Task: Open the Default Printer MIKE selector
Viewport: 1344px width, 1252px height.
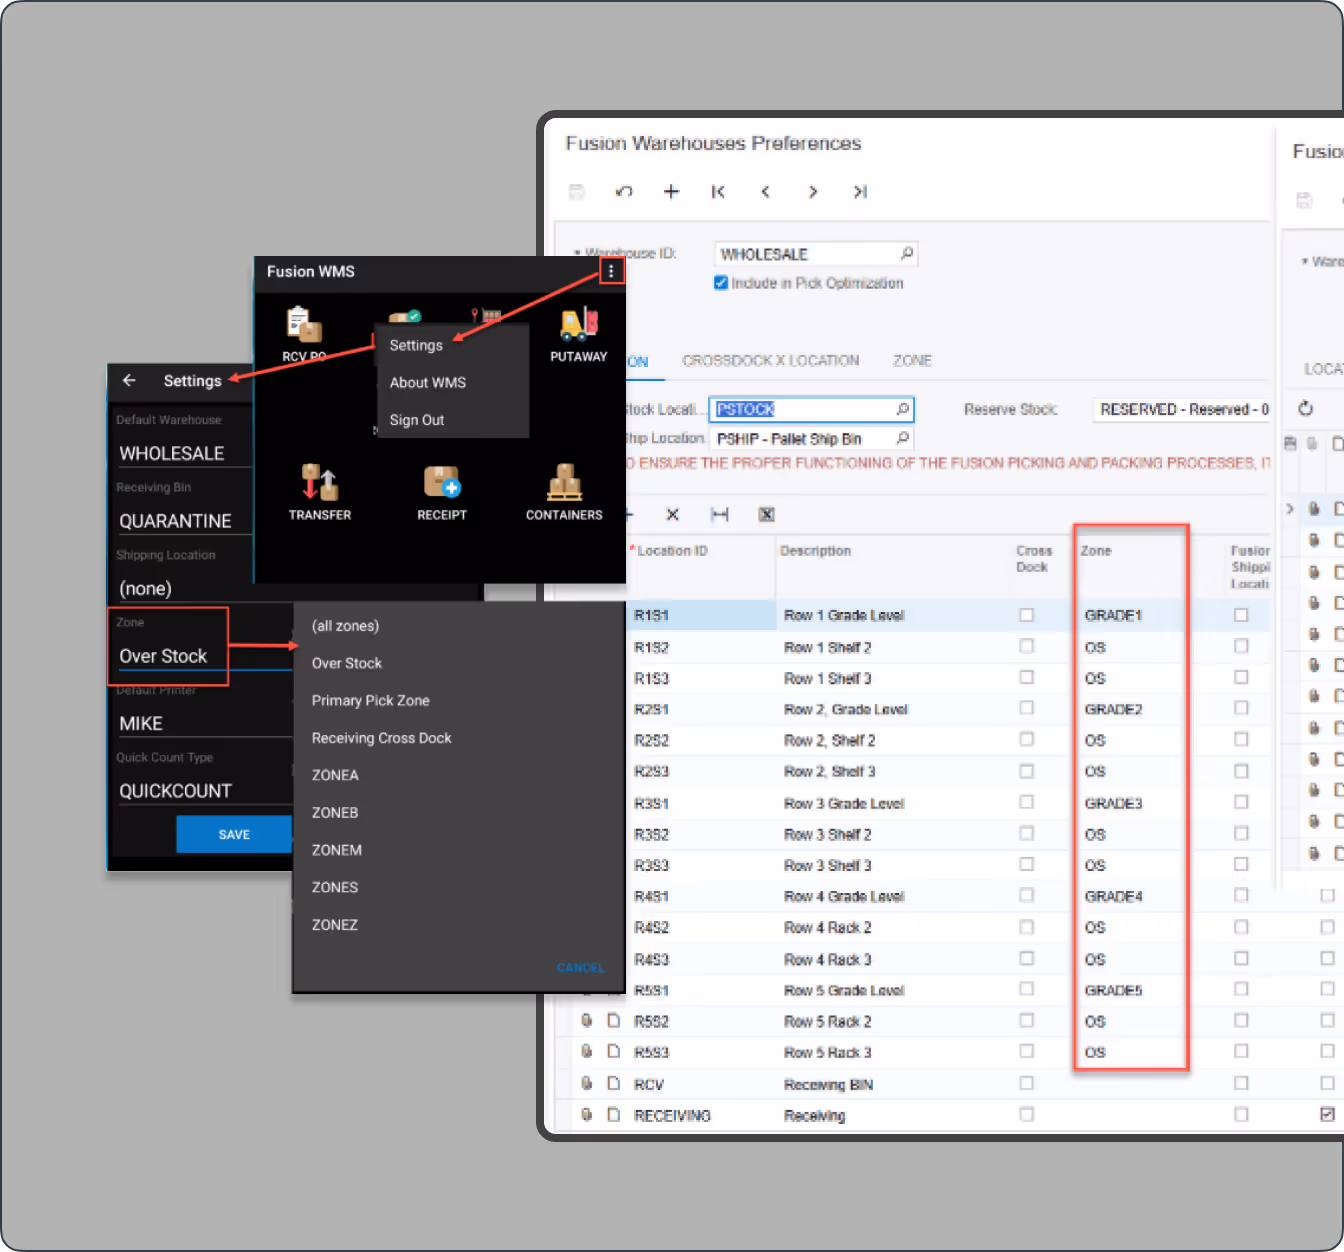Action: pos(202,723)
